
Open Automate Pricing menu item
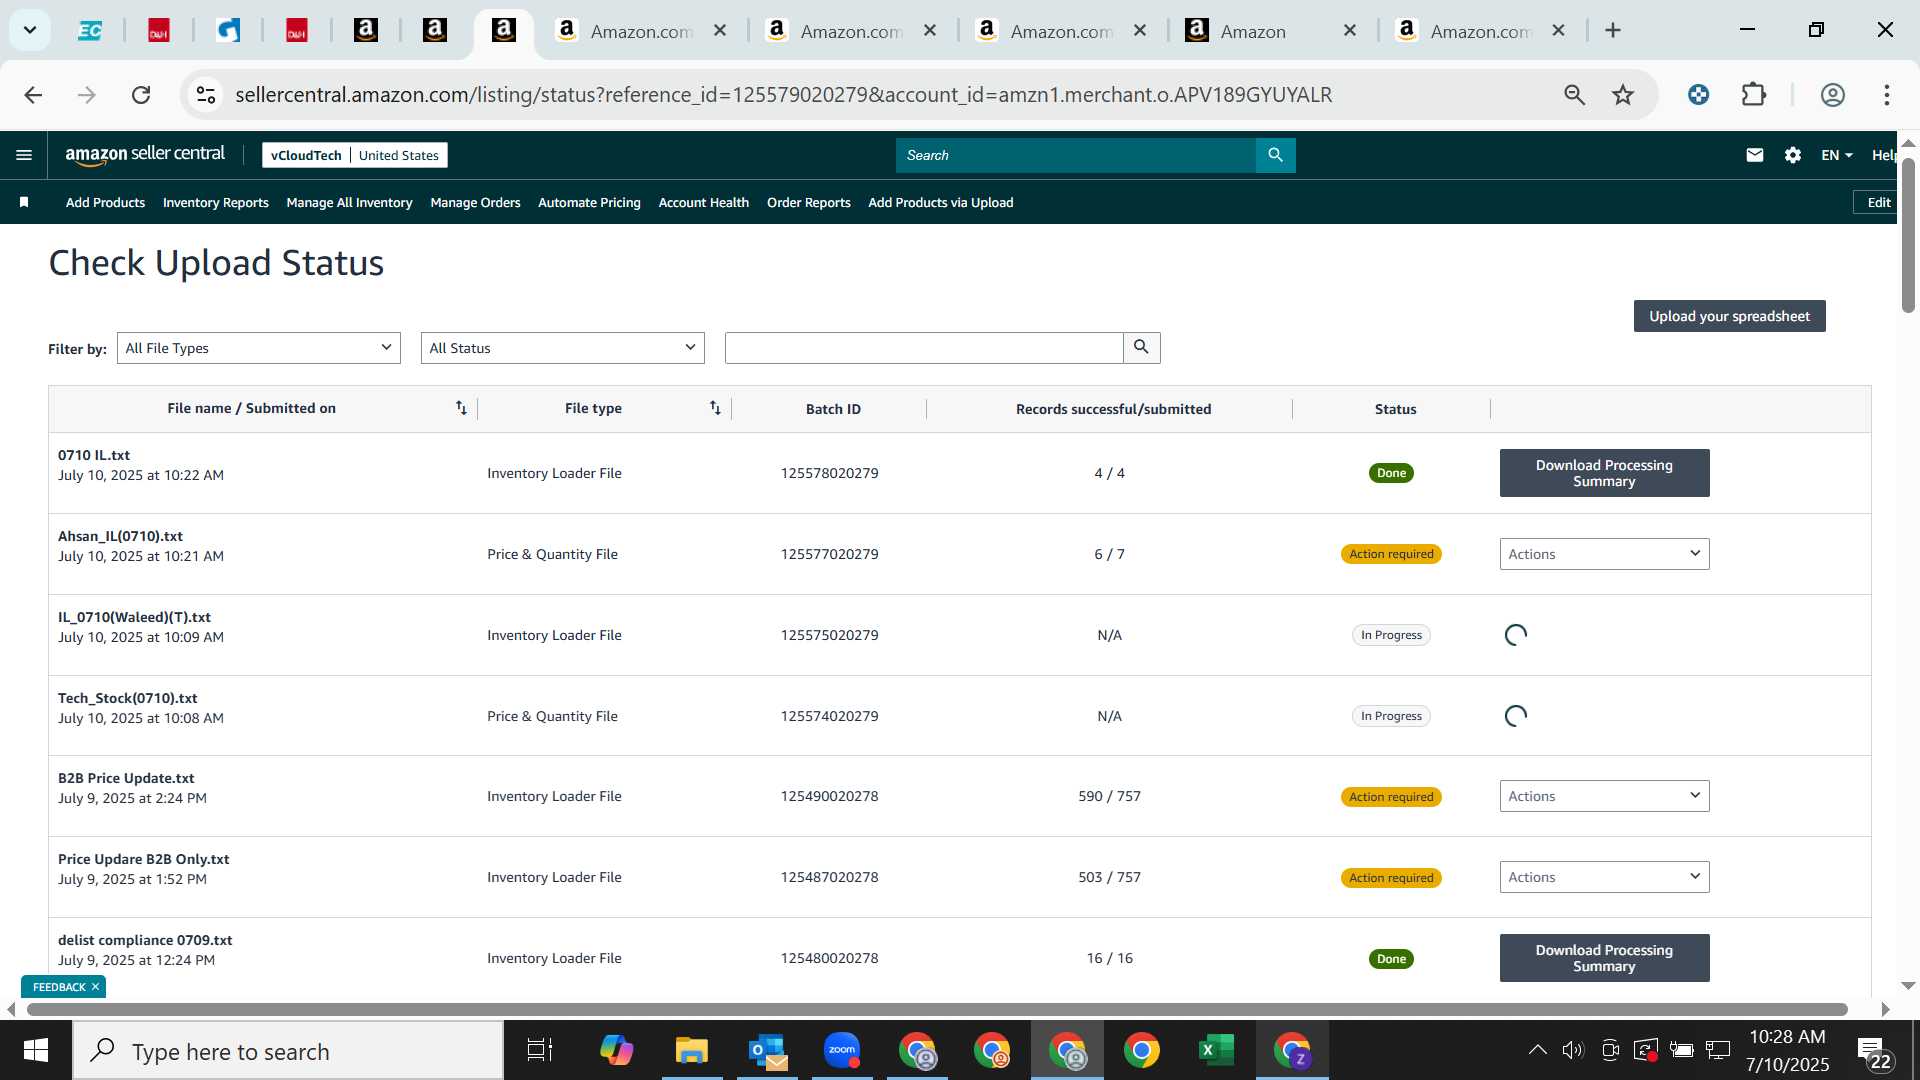pyautogui.click(x=589, y=202)
